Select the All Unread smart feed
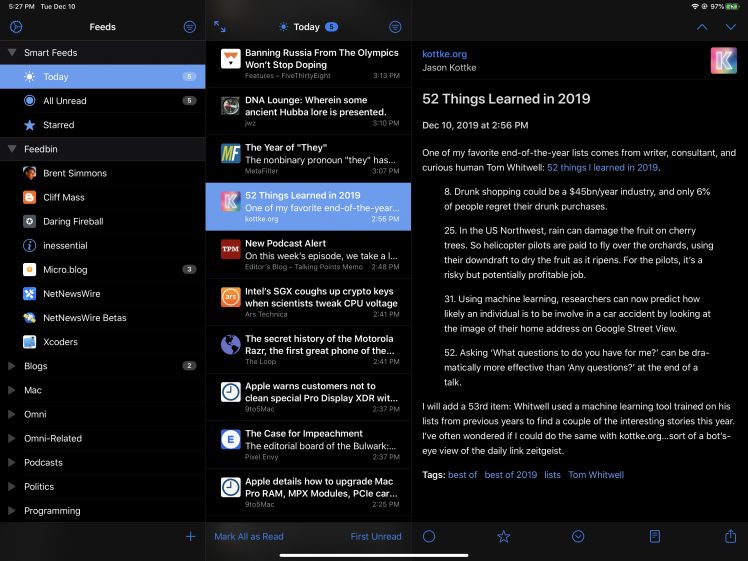The width and height of the screenshot is (748, 561). [x=64, y=101]
